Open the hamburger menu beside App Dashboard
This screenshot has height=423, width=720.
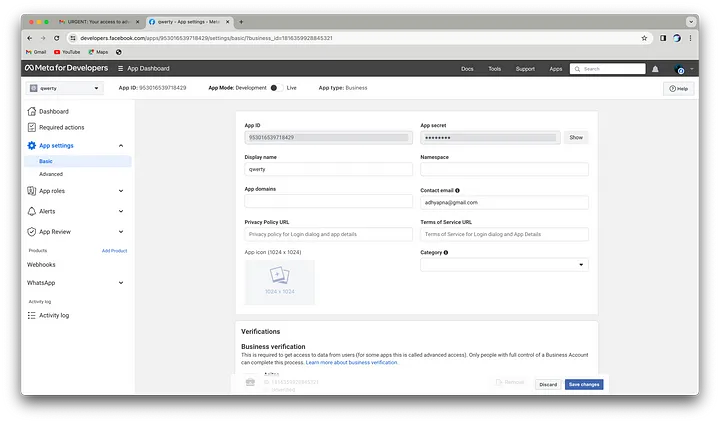point(120,68)
